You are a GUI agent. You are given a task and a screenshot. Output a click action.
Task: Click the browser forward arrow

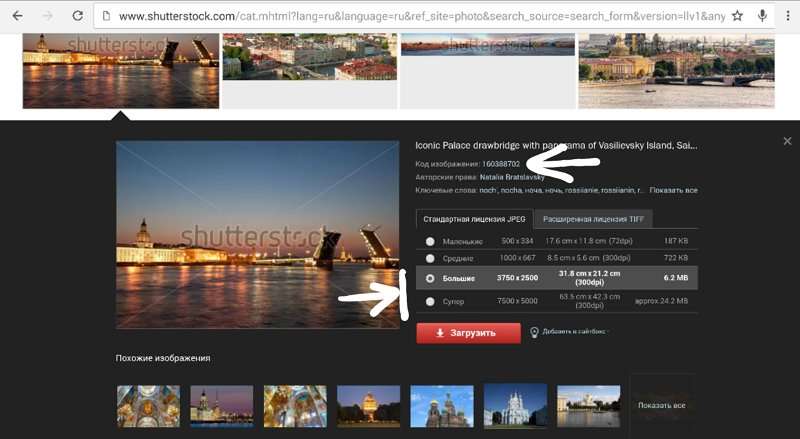pyautogui.click(x=47, y=16)
